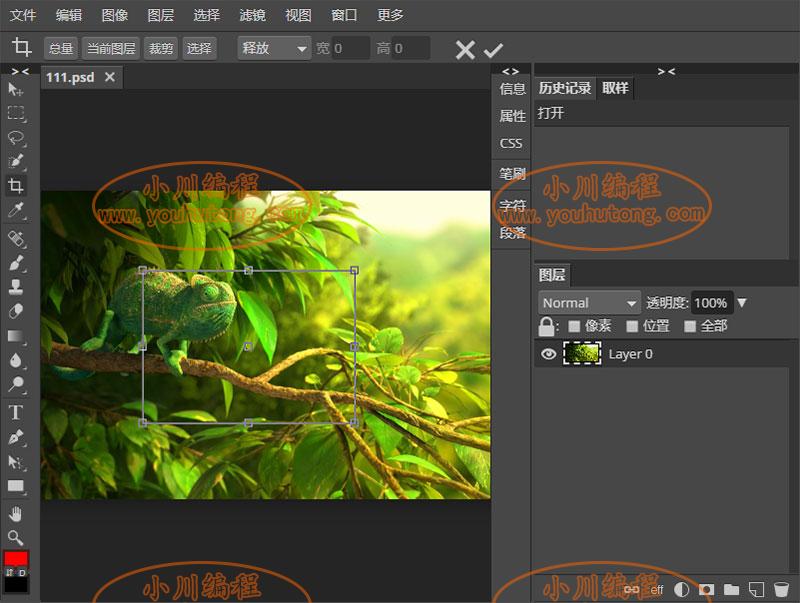Collapse the left toolbar with >< arrows
This screenshot has width=800, height=603.
point(20,71)
